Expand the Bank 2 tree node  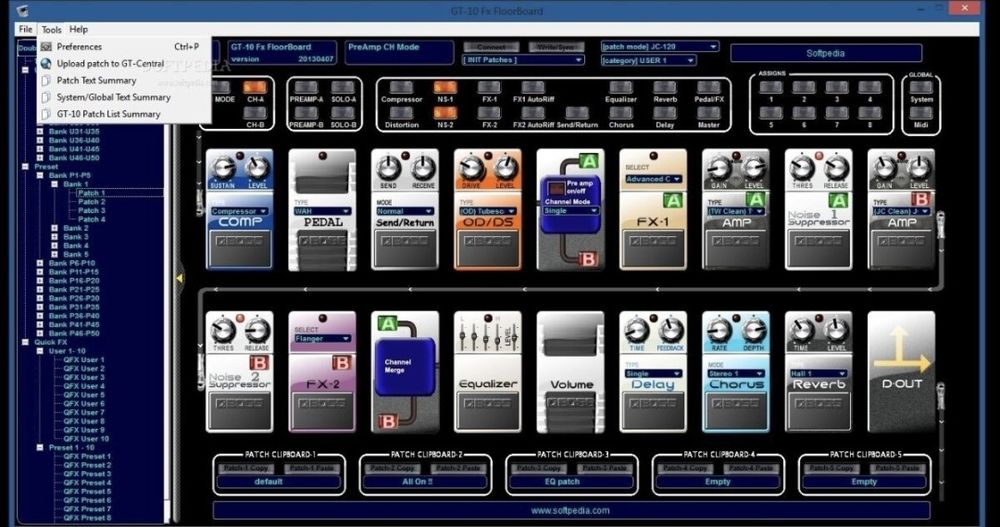pos(54,228)
